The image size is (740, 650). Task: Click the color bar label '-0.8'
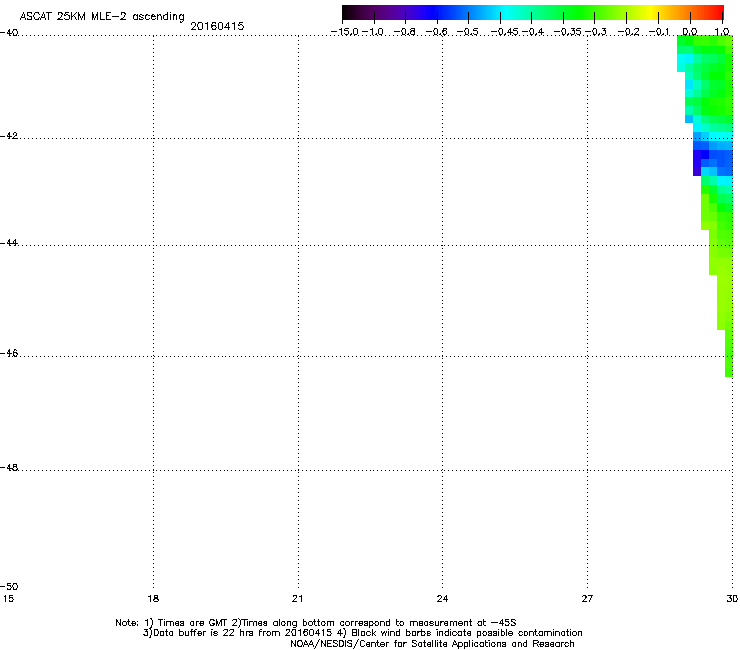coord(405,32)
